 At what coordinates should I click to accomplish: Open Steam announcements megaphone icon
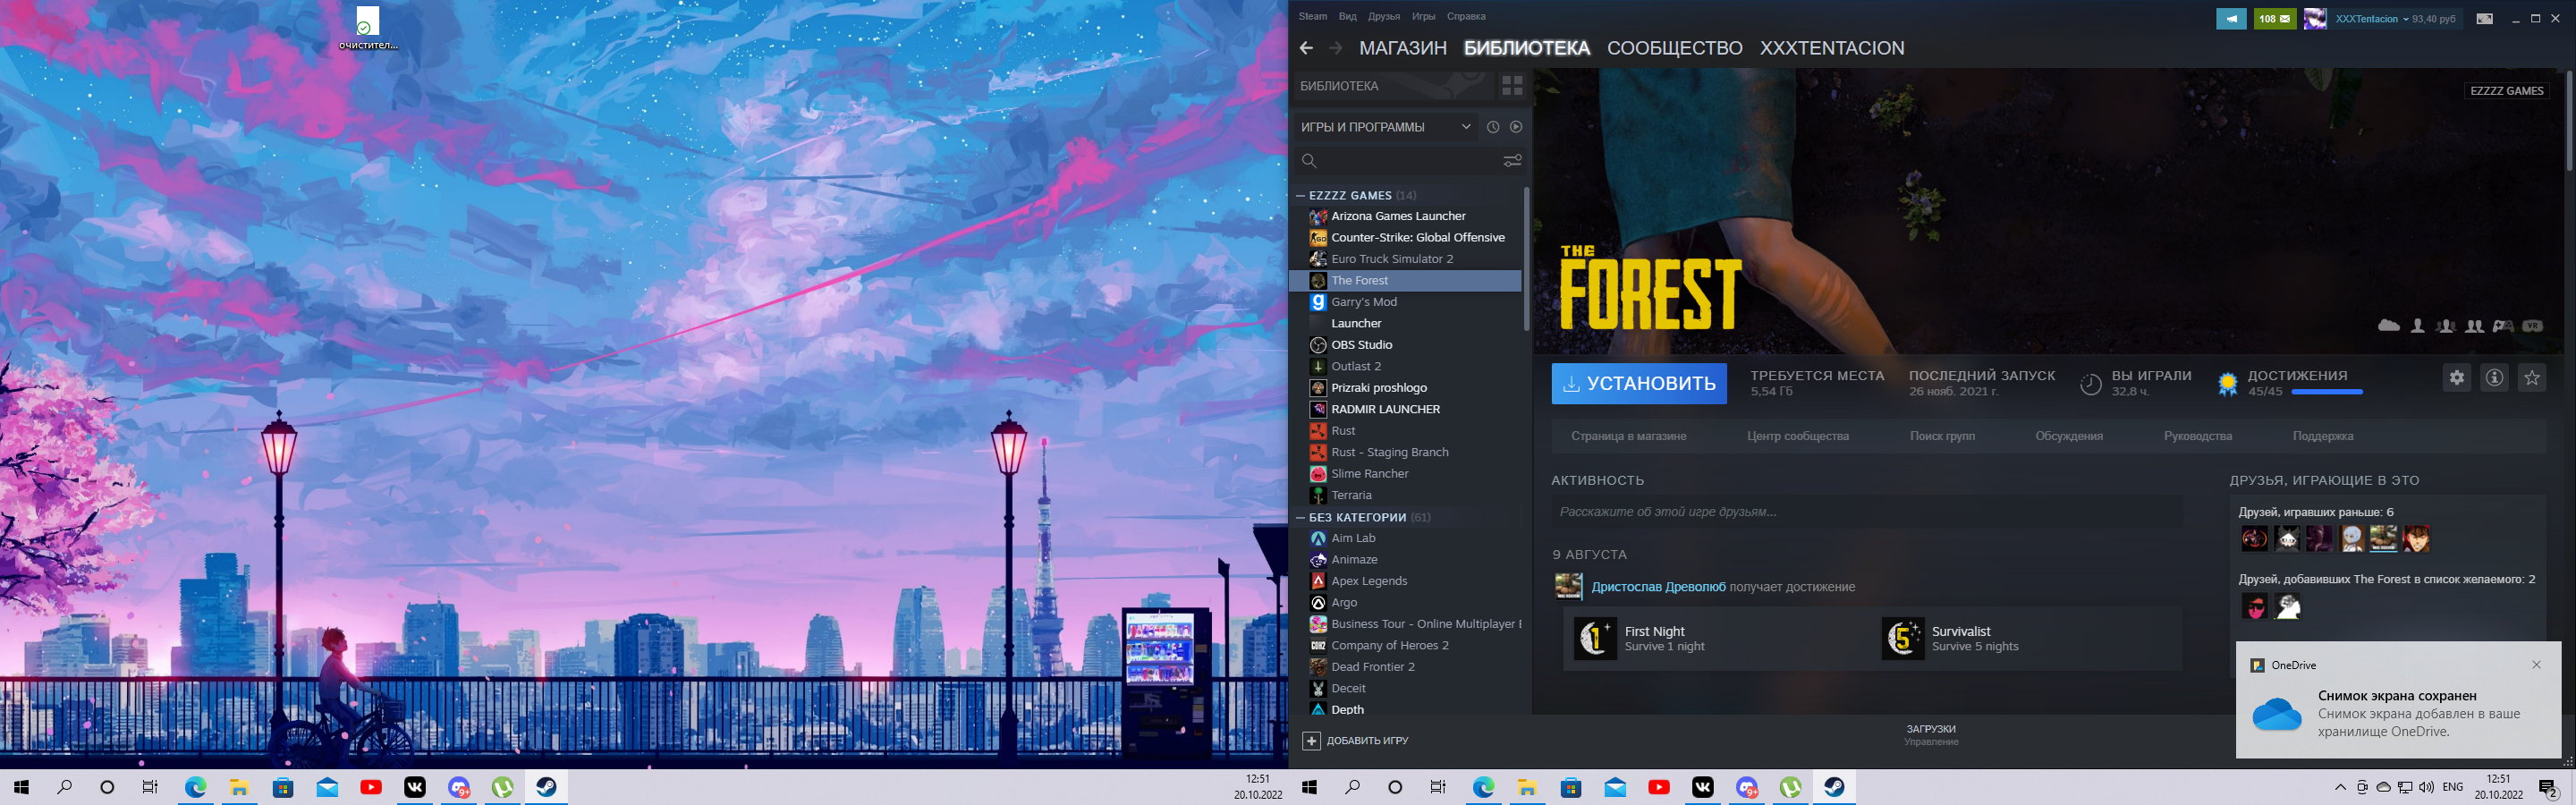(x=2231, y=18)
